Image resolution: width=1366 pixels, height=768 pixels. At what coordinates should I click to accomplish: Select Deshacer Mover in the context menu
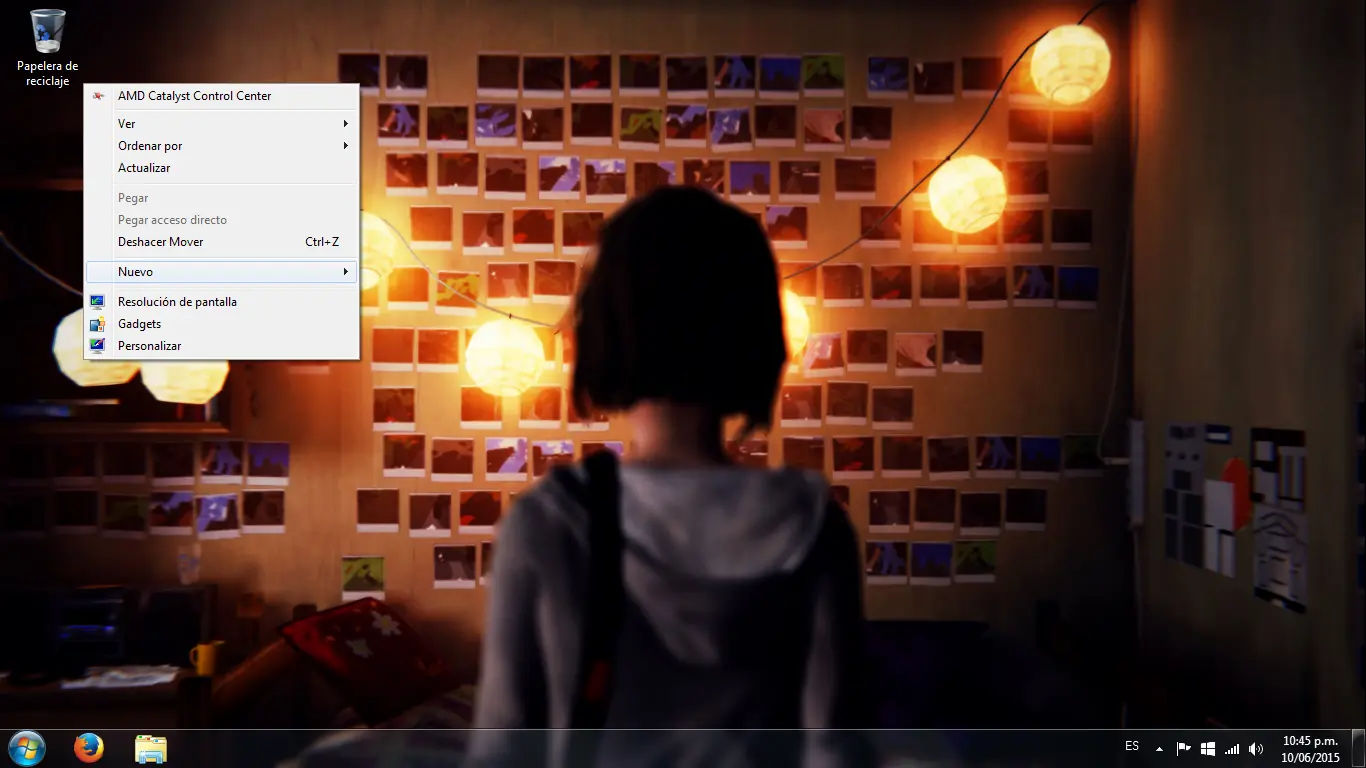(222, 242)
